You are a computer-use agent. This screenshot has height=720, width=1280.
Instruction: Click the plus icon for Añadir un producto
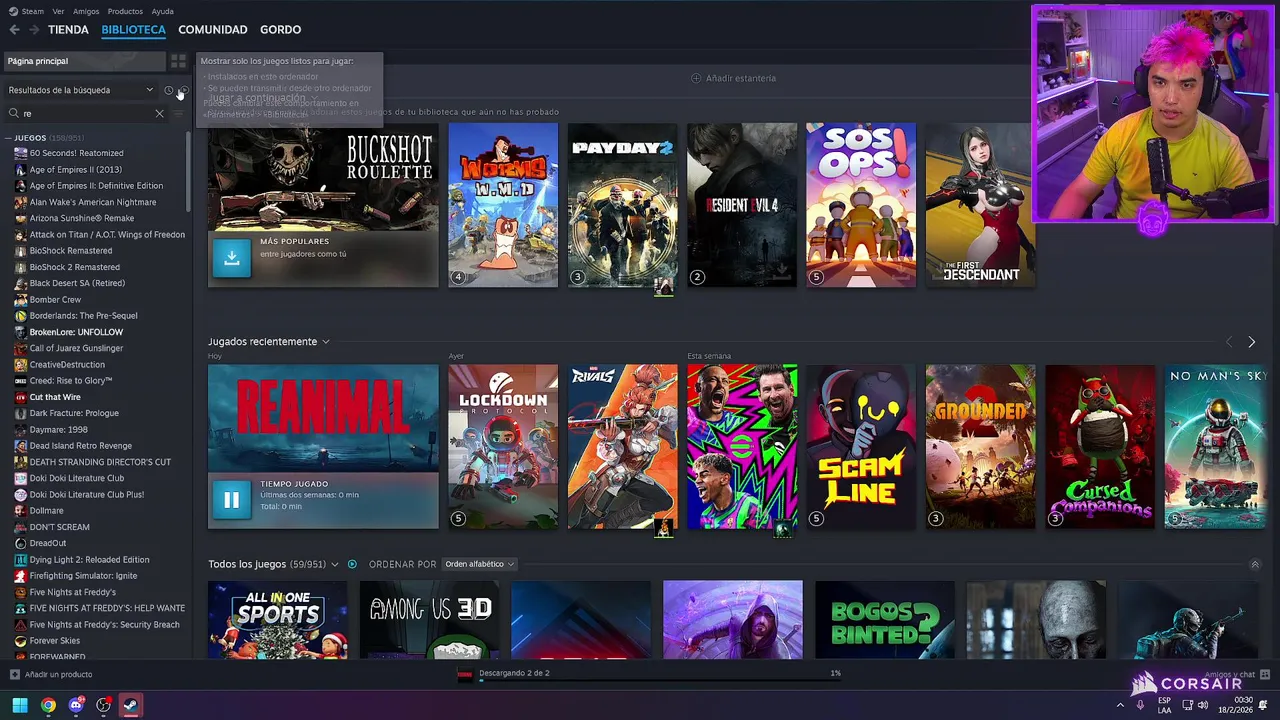[x=14, y=675]
